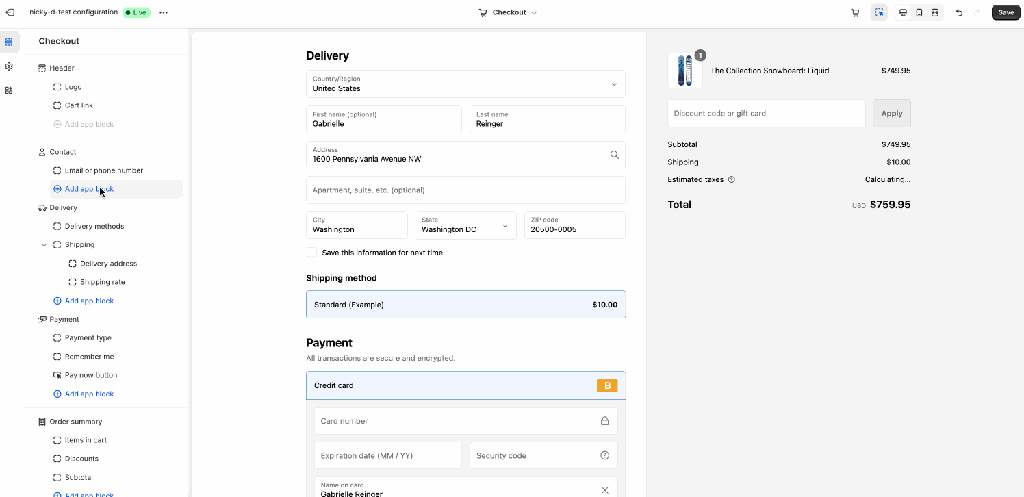Viewport: 1024px width, 497px height.
Task: Select the Credit card payment option
Action: (x=465, y=385)
